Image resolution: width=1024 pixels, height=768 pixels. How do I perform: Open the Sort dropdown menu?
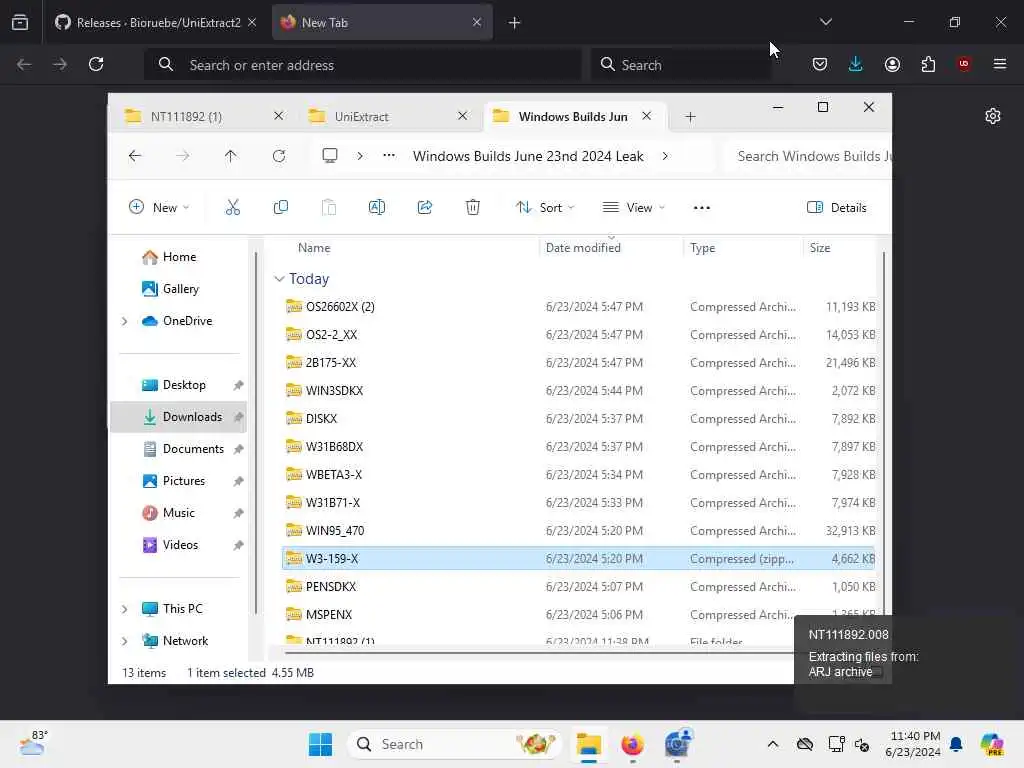545,208
